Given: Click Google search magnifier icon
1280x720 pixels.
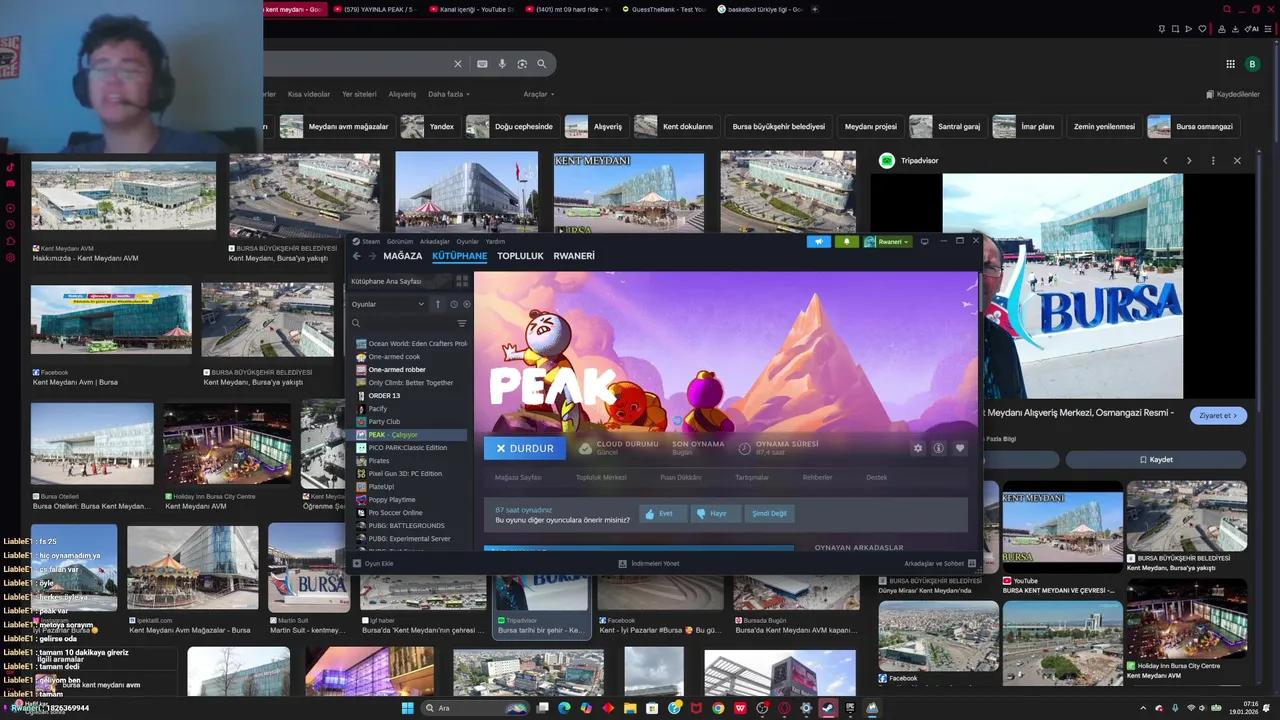Looking at the screenshot, I should [542, 63].
